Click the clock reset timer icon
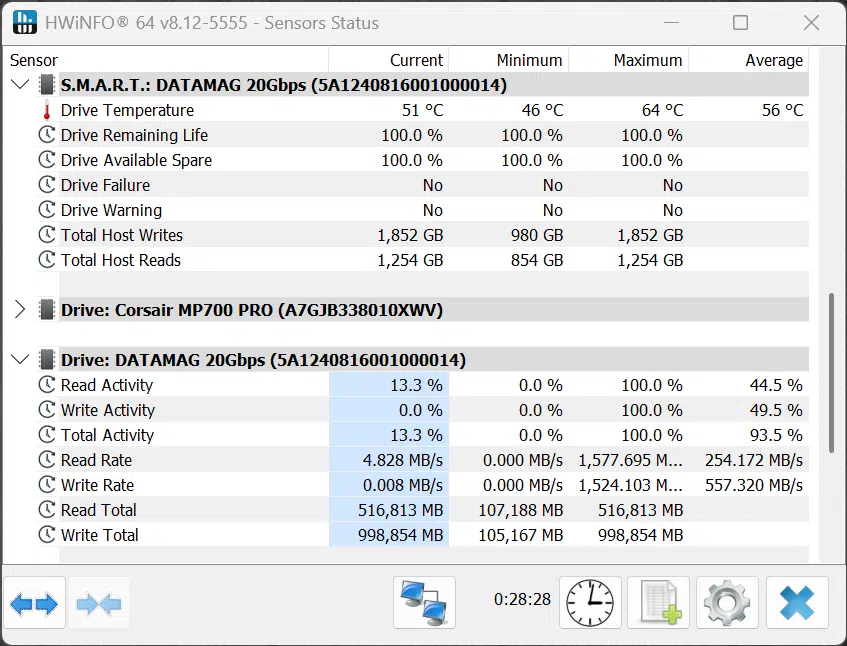Image resolution: width=847 pixels, height=646 pixels. 590,603
